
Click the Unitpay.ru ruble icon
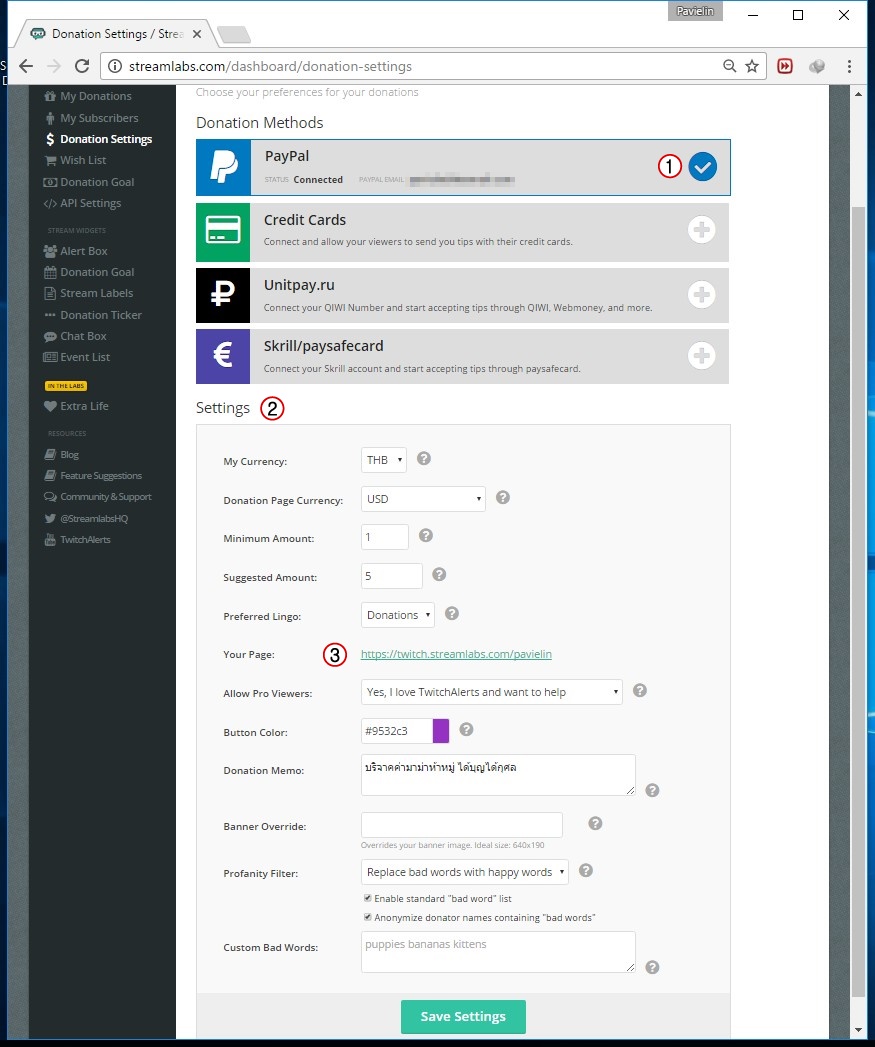tap(223, 295)
